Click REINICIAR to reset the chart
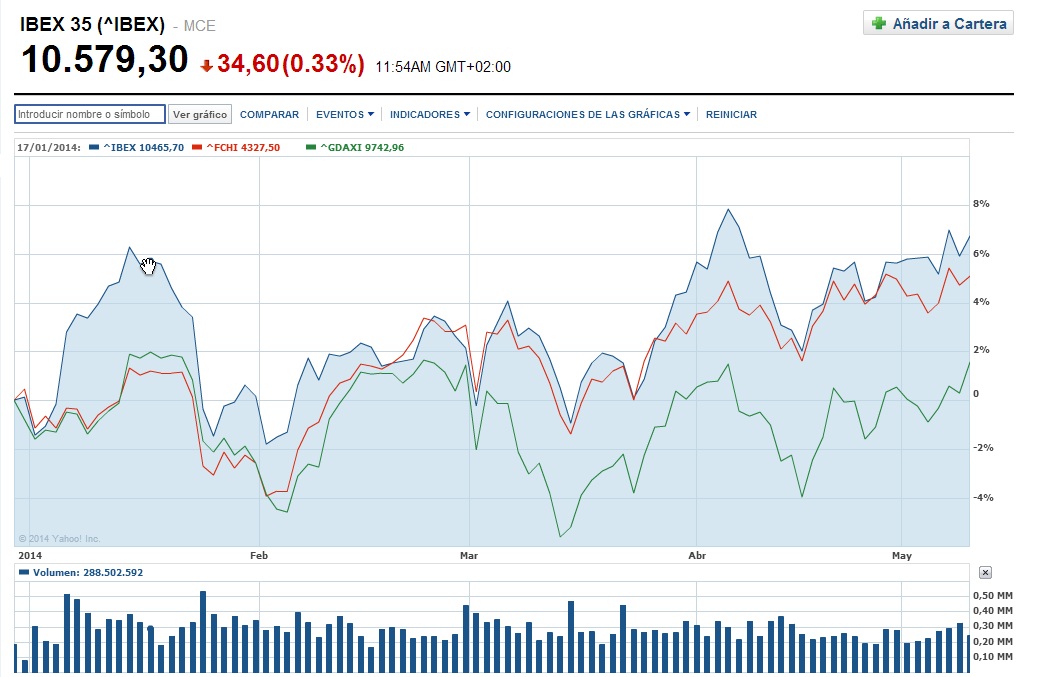This screenshot has height=677, width=1044. point(731,114)
